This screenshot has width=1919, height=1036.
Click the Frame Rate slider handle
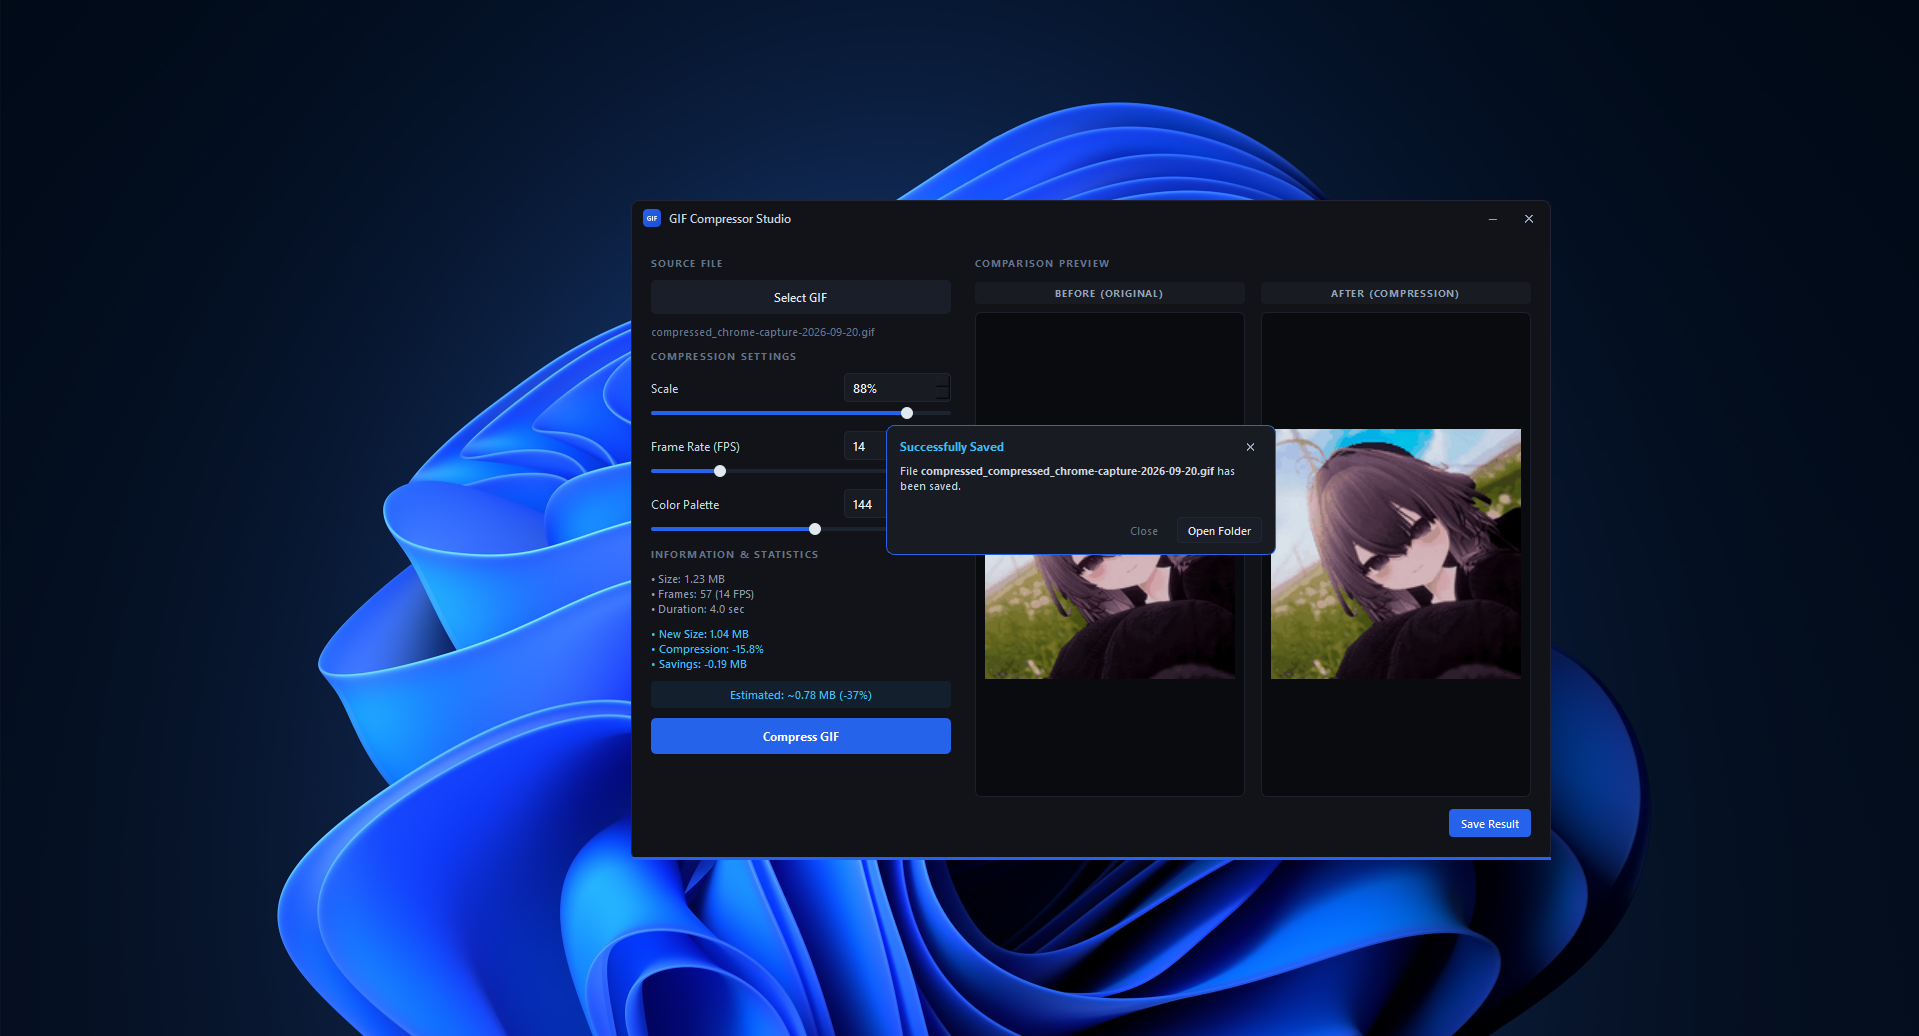point(720,471)
